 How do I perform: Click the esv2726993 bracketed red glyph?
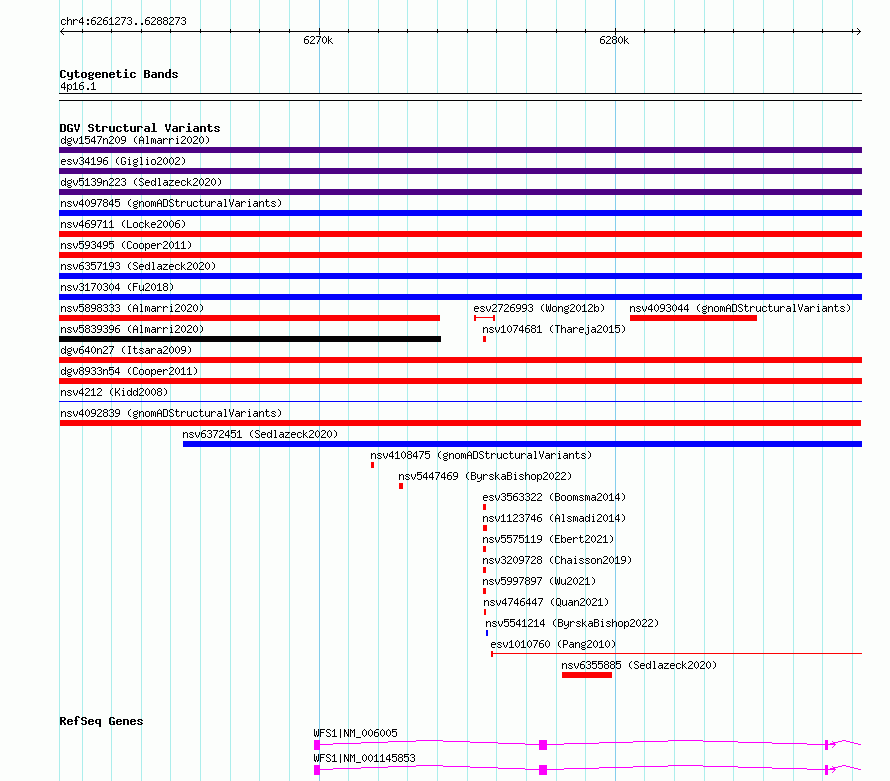click(485, 318)
